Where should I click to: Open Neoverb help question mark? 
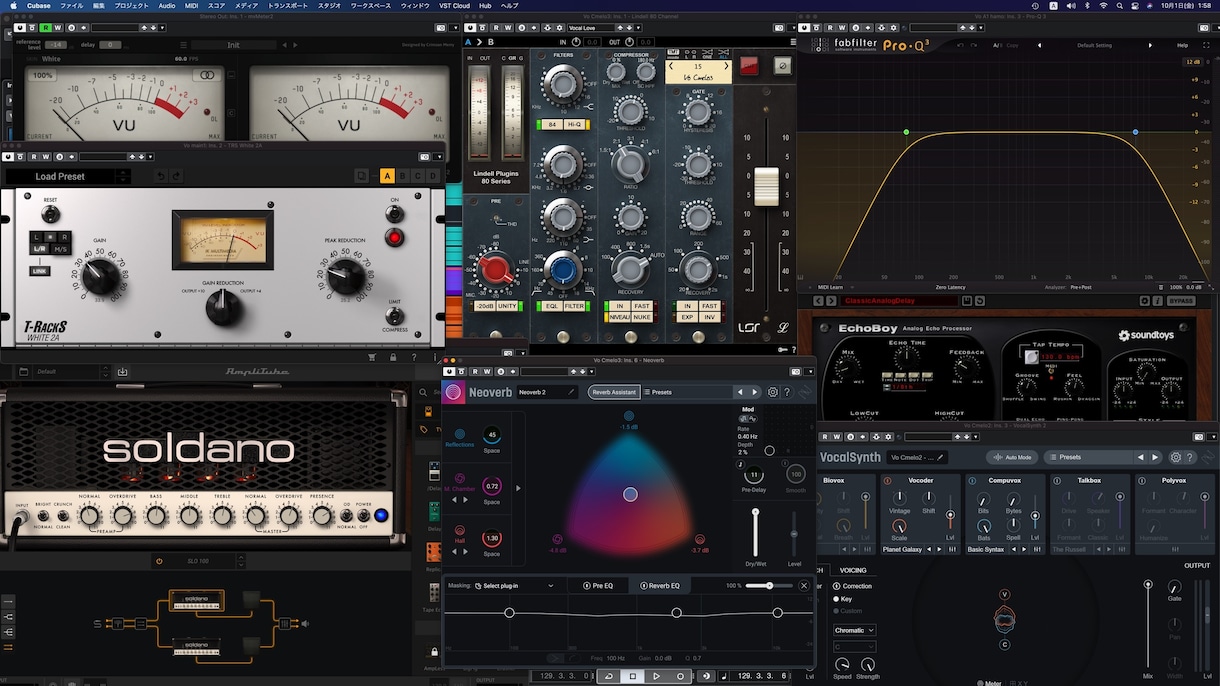[787, 392]
